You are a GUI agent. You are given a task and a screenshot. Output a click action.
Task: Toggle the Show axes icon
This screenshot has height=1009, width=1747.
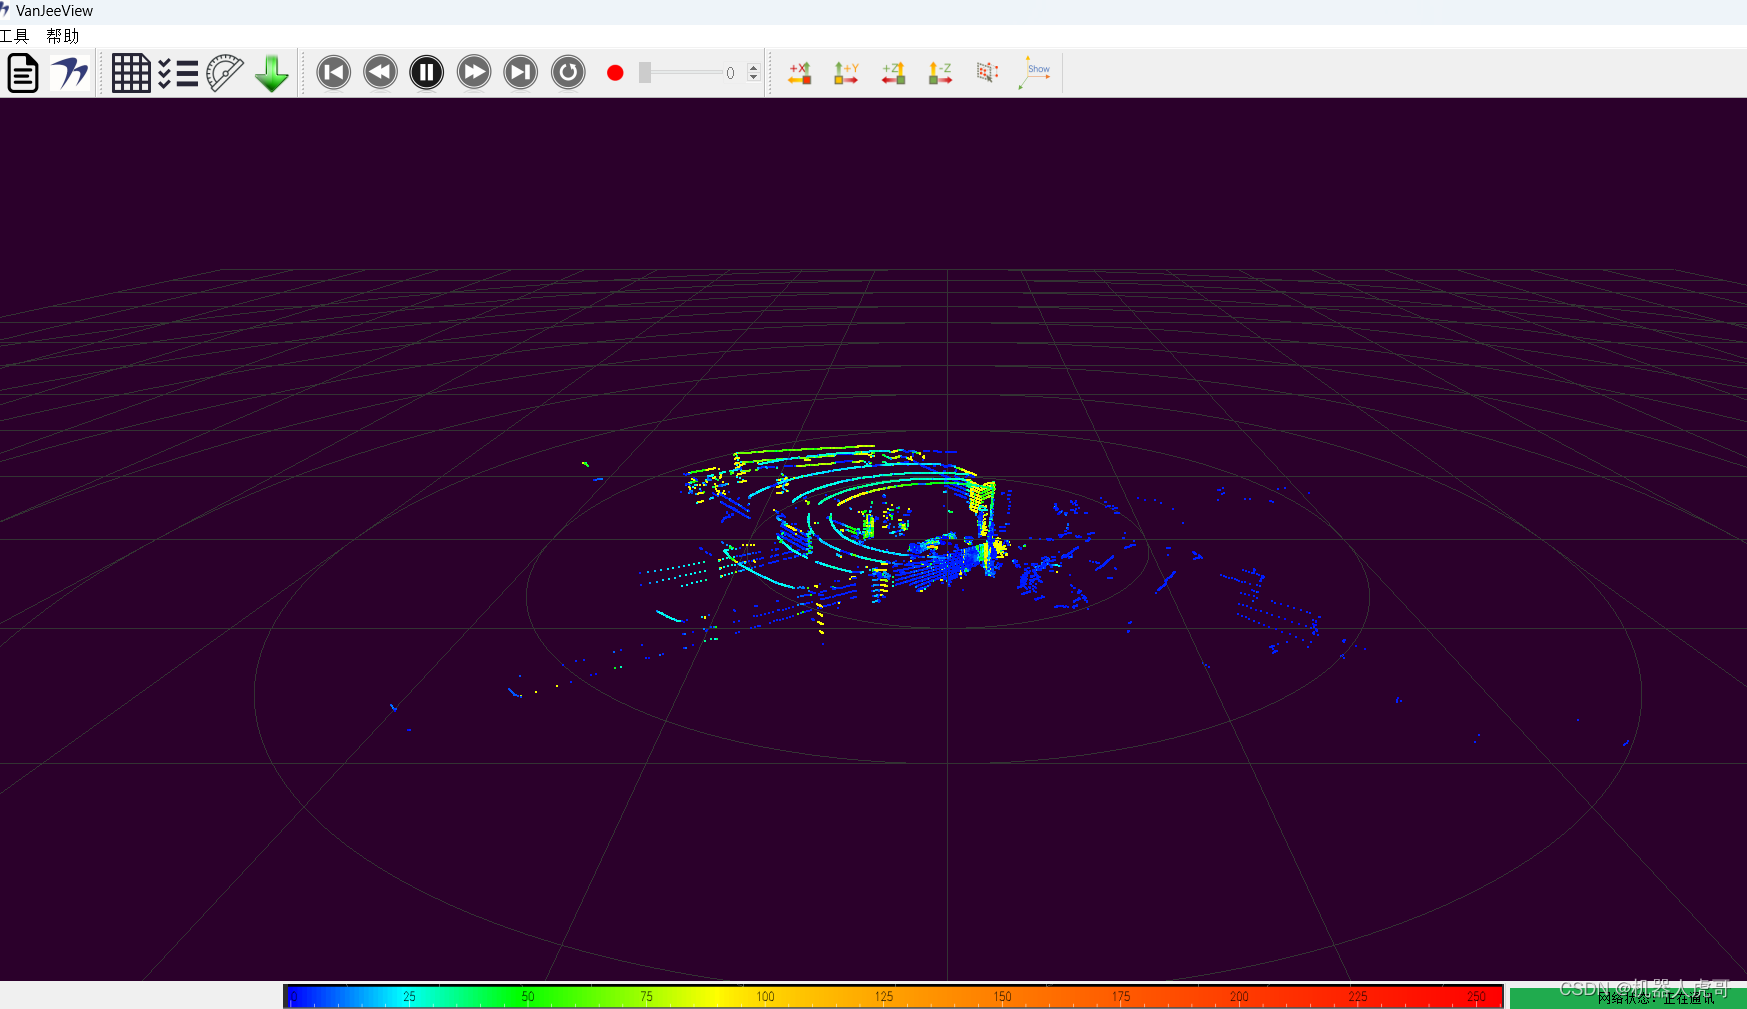pos(1035,73)
